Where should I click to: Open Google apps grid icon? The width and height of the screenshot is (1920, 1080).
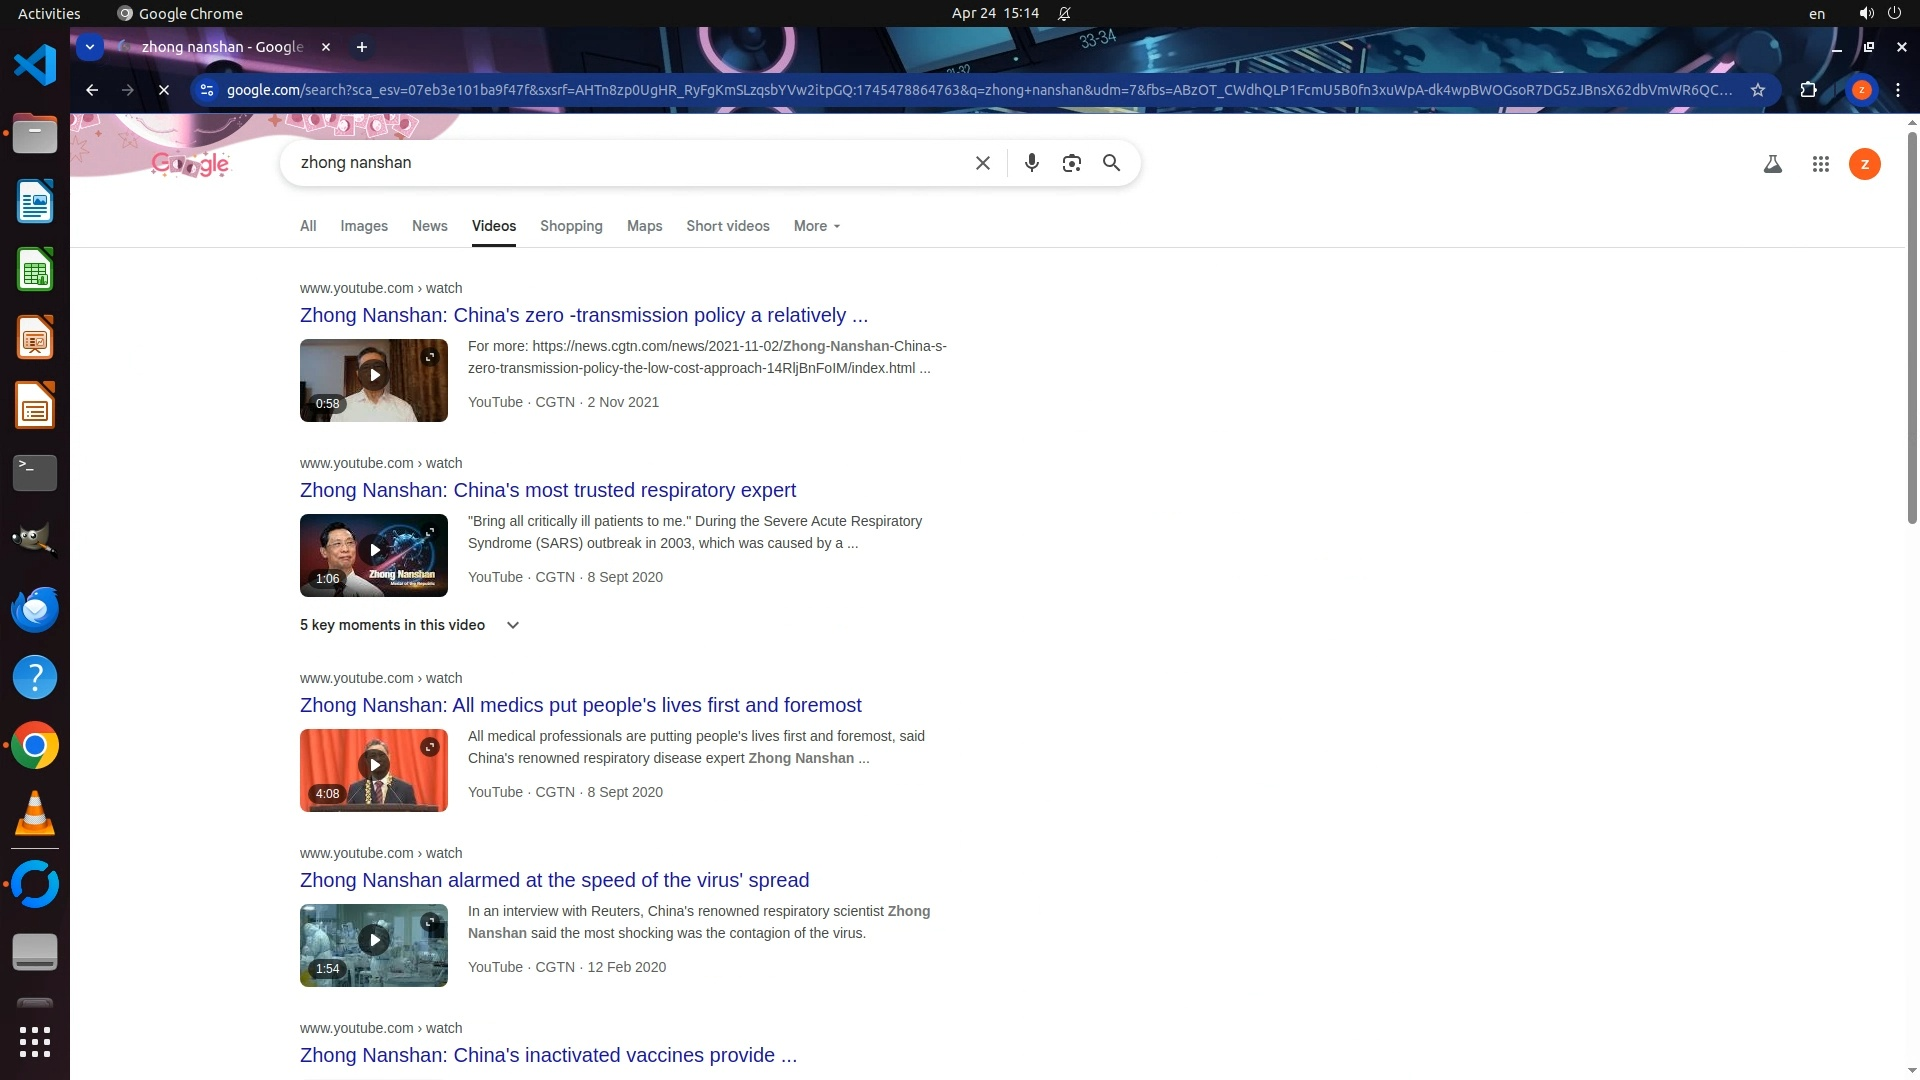[1820, 164]
